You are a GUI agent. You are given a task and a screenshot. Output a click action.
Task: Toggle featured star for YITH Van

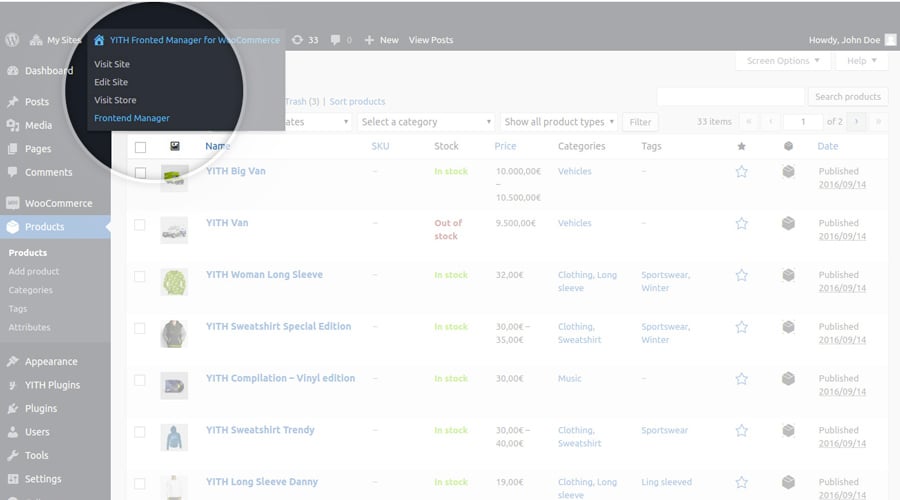[742, 223]
